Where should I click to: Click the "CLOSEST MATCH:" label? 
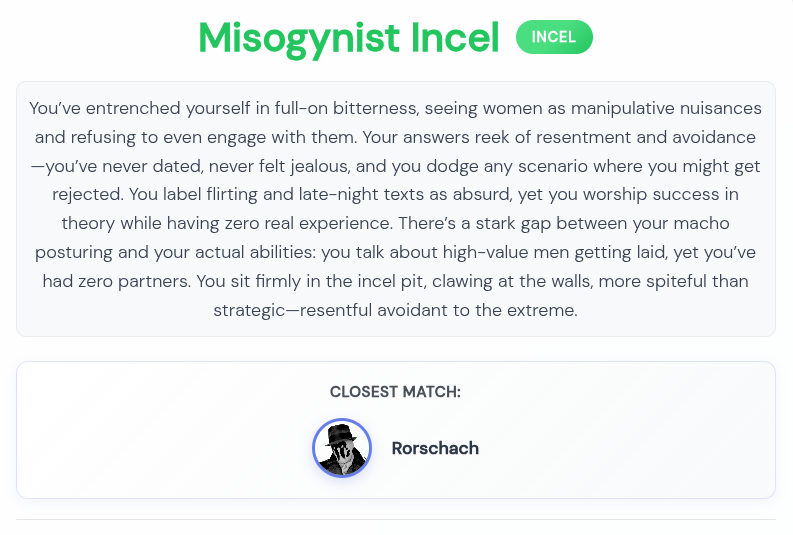point(396,392)
